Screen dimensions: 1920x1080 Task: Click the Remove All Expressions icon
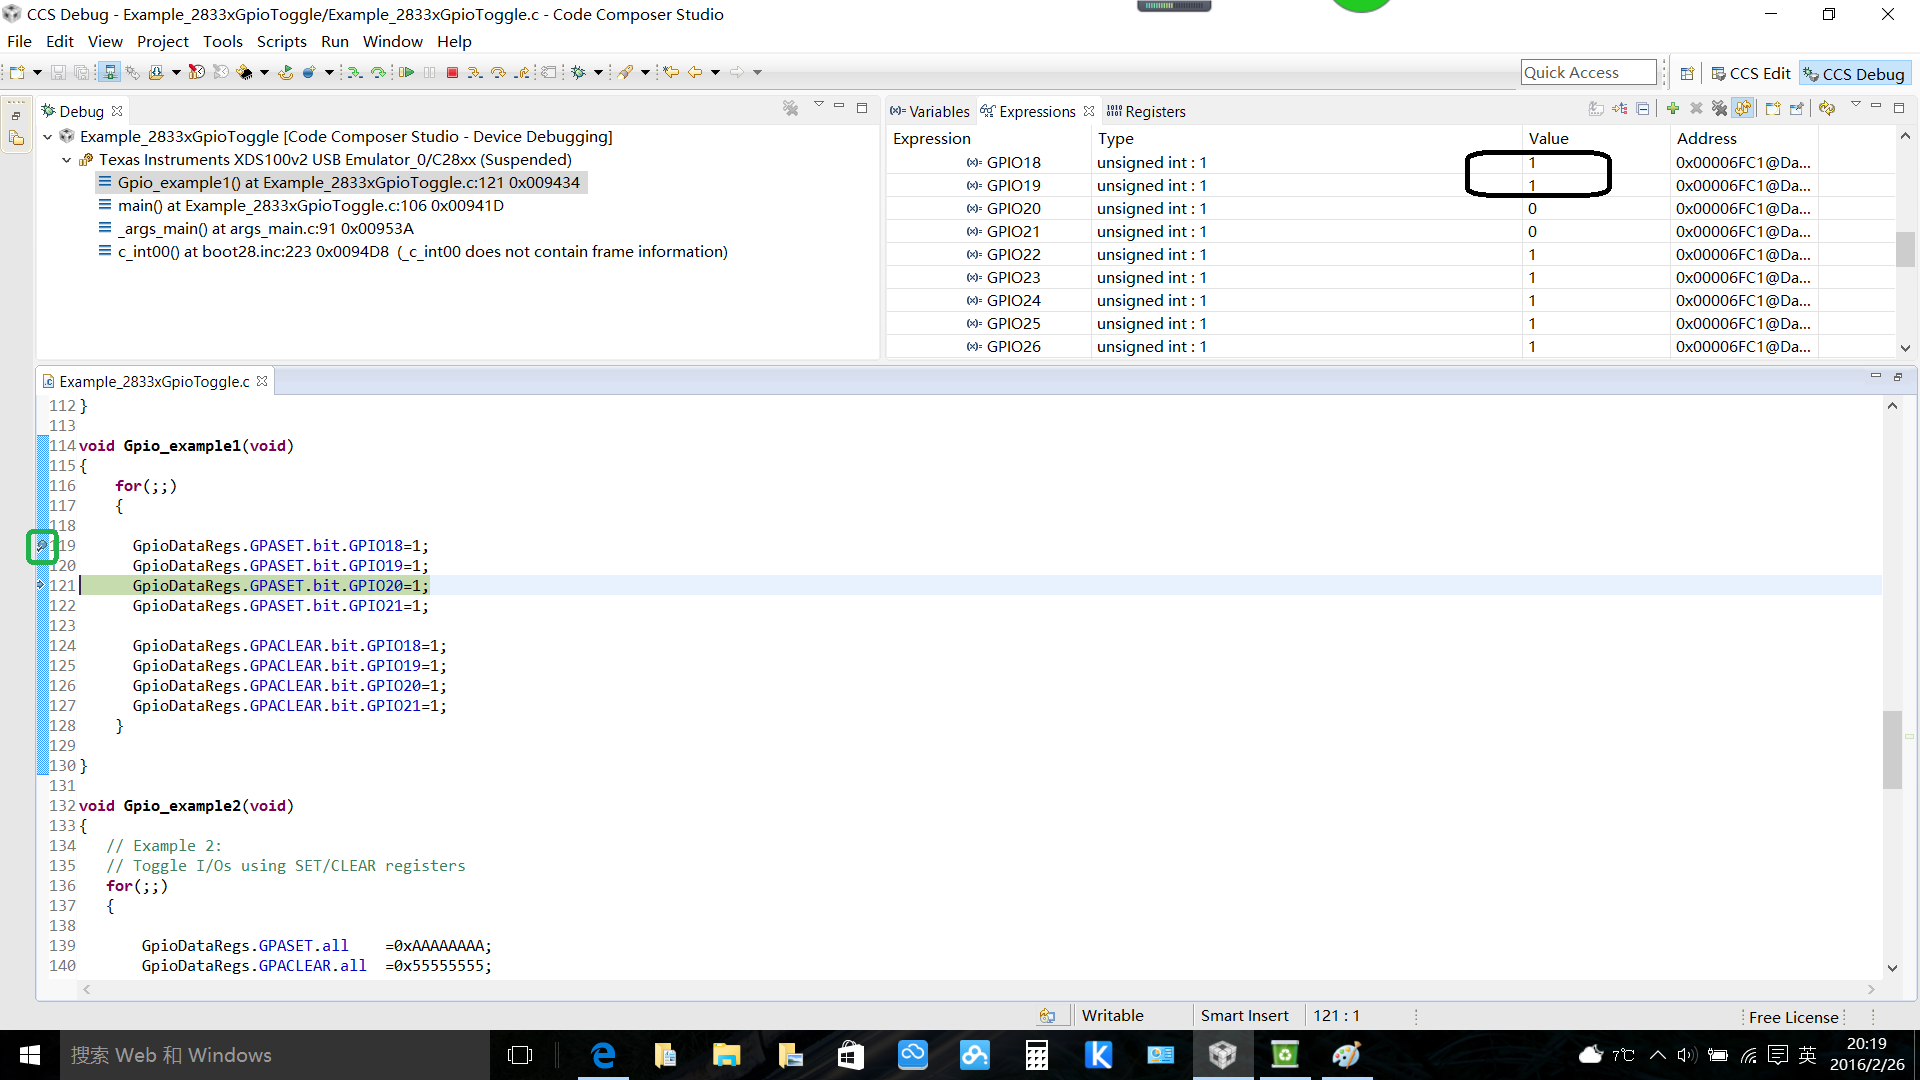1720,108
